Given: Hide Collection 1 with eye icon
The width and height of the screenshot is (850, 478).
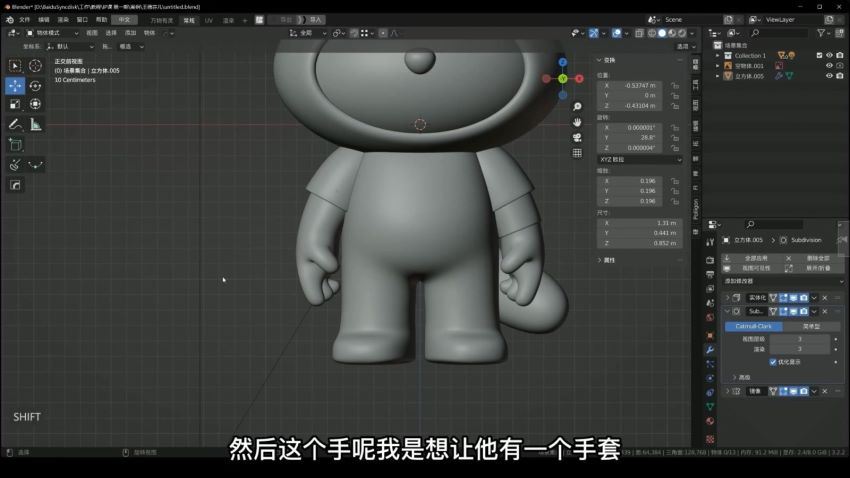Looking at the screenshot, I should 829,55.
